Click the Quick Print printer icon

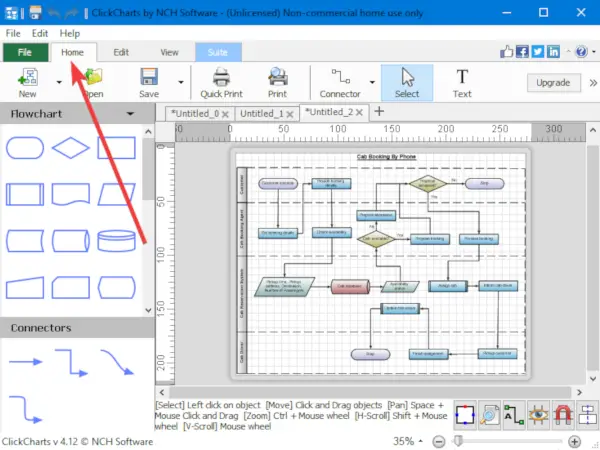pyautogui.click(x=221, y=78)
